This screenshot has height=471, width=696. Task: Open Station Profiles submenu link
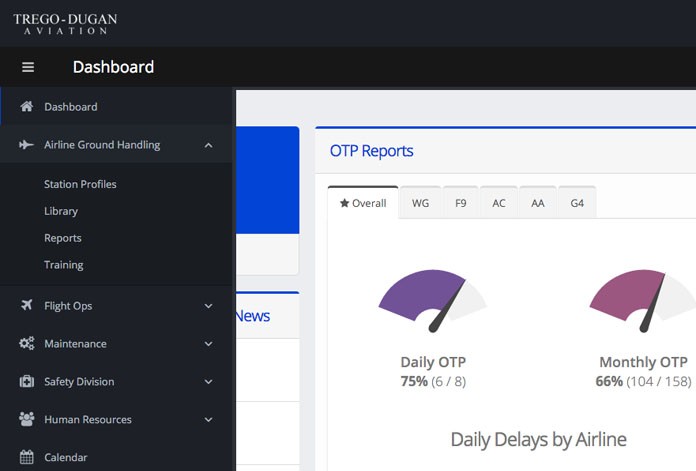click(80, 184)
